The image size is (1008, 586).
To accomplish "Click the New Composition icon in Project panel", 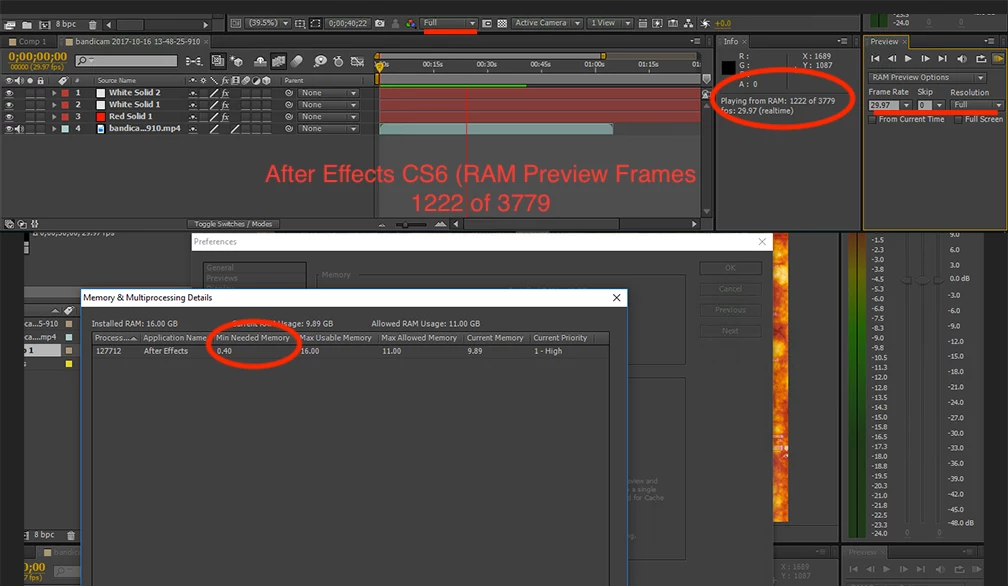I will tap(44, 24).
